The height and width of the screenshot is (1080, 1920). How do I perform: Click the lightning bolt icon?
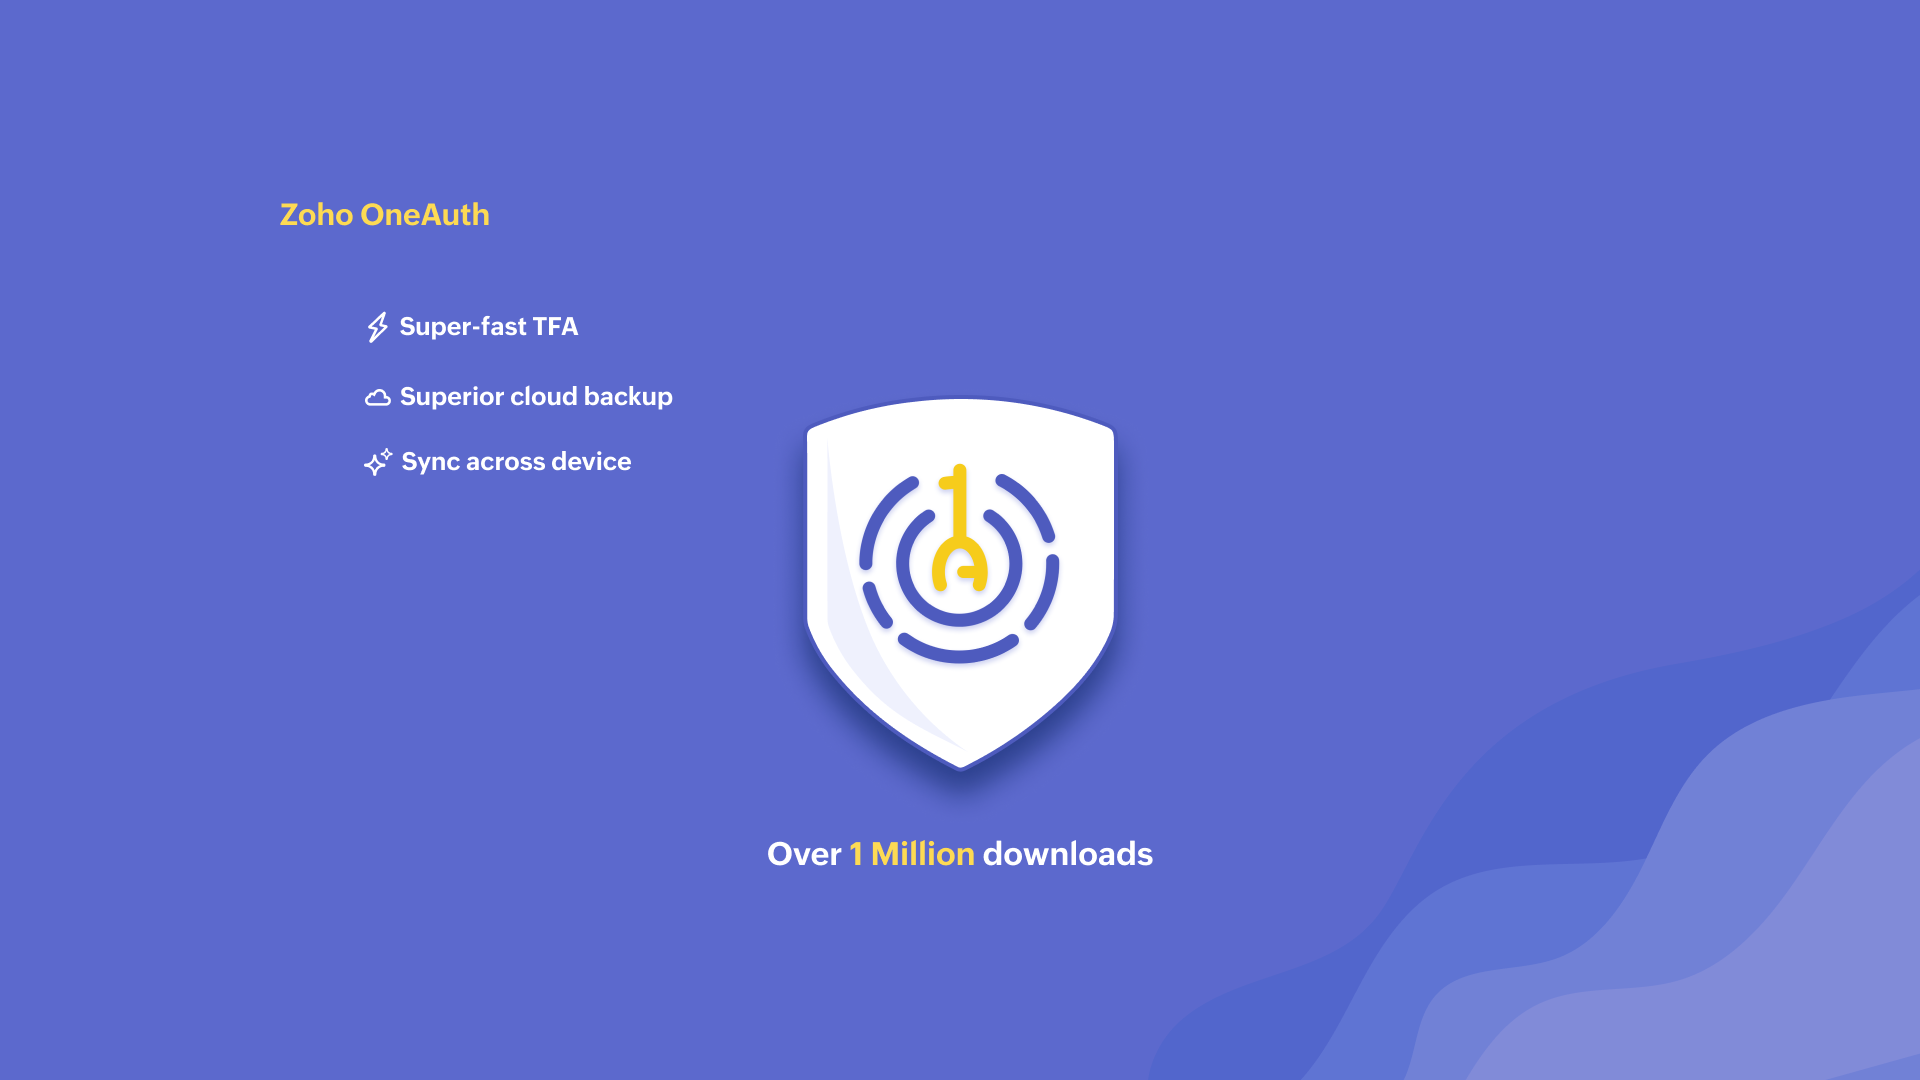[x=377, y=327]
